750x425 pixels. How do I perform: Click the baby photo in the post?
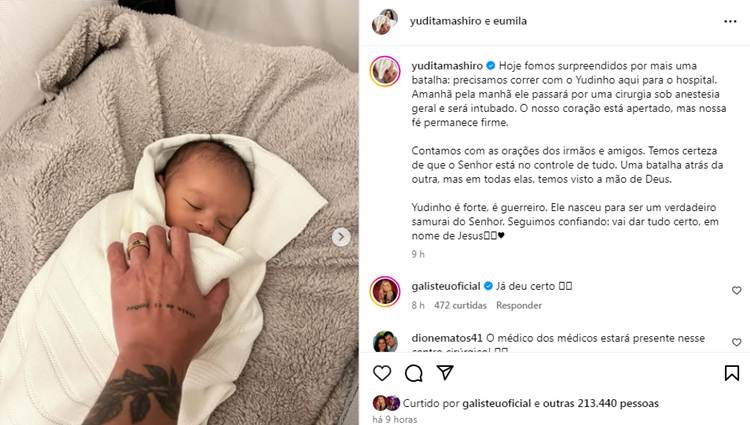coord(179,212)
